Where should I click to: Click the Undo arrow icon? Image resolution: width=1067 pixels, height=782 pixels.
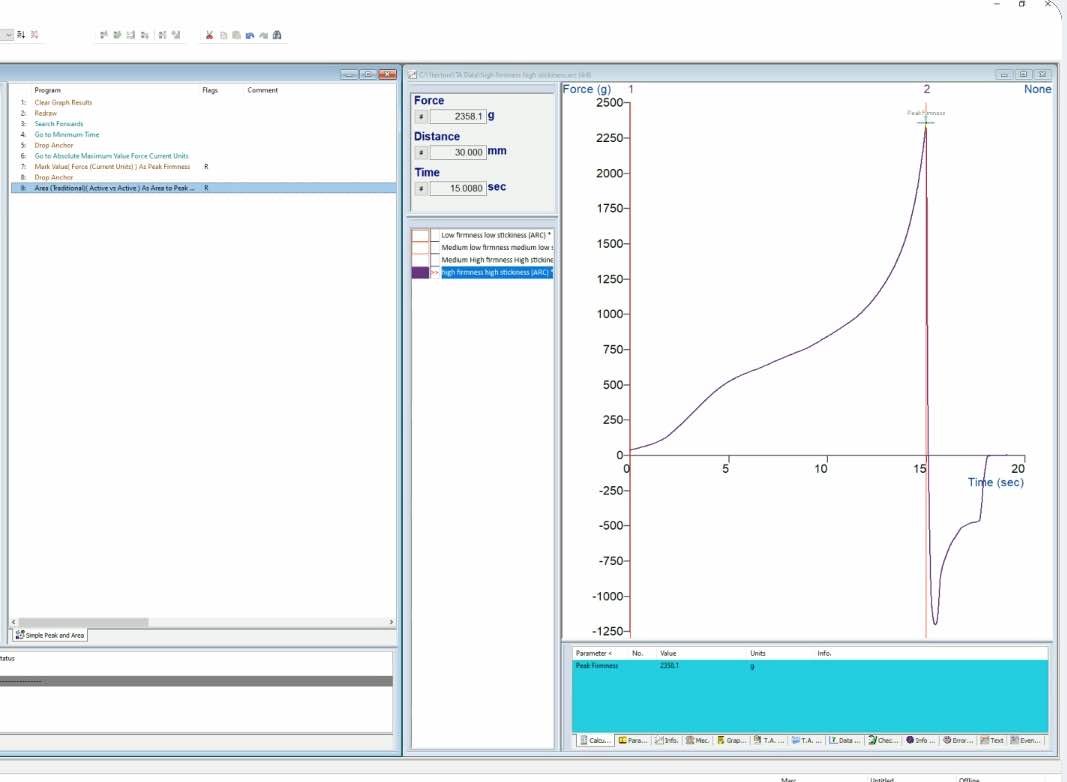250,35
